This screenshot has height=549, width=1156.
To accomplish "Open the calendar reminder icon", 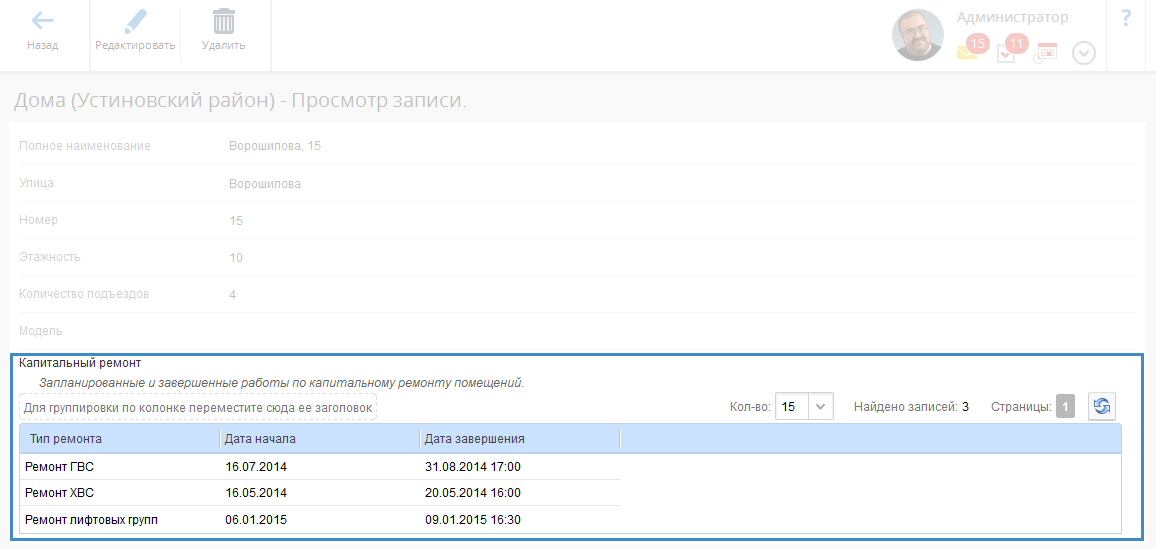I will (x=1045, y=54).
